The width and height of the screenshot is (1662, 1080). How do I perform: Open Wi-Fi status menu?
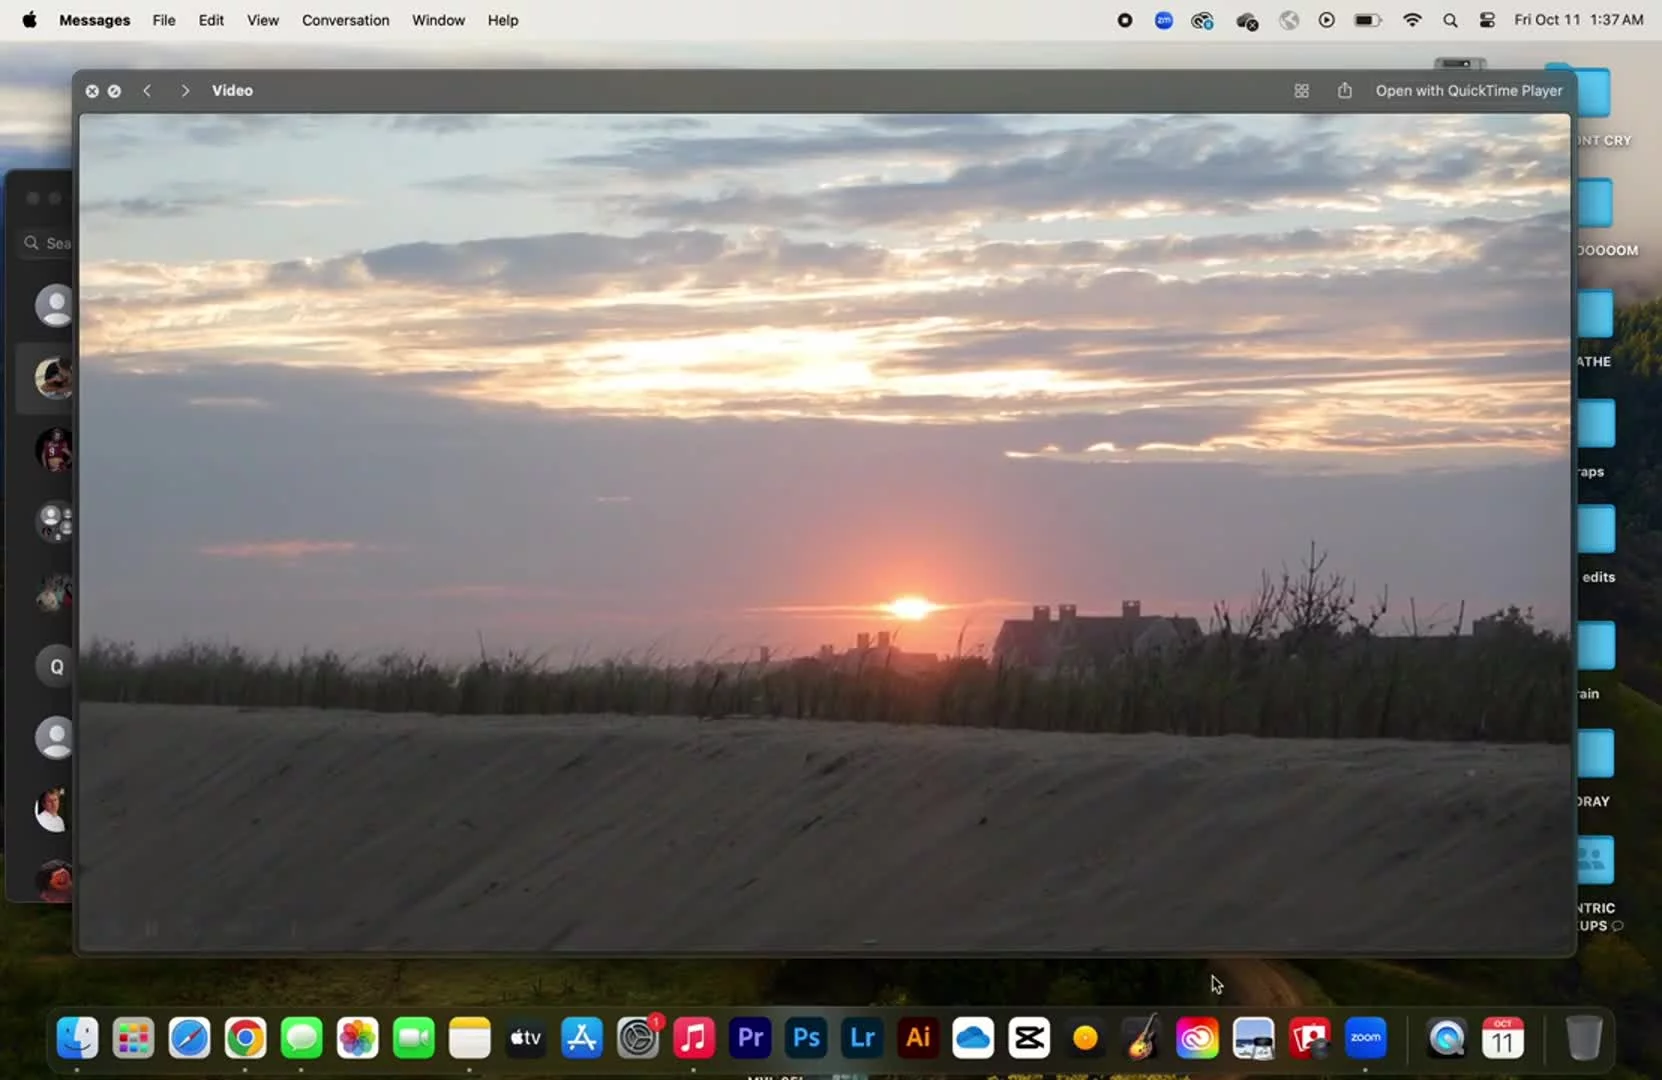[x=1412, y=20]
